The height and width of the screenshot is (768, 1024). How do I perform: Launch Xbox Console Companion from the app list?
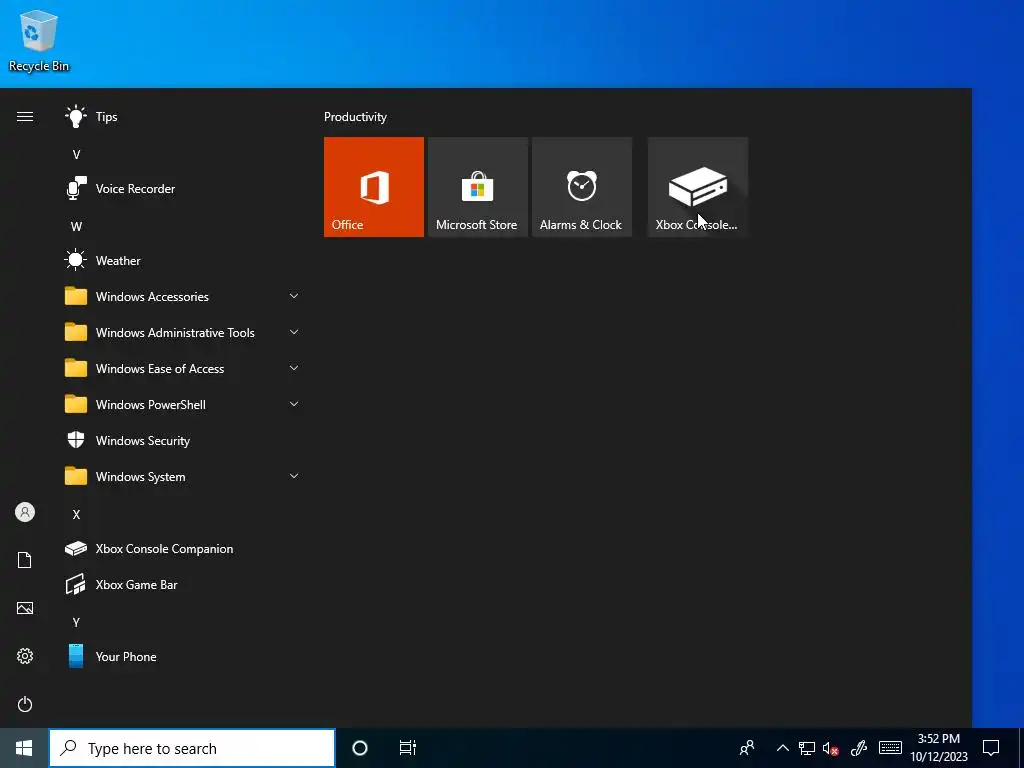click(183, 549)
